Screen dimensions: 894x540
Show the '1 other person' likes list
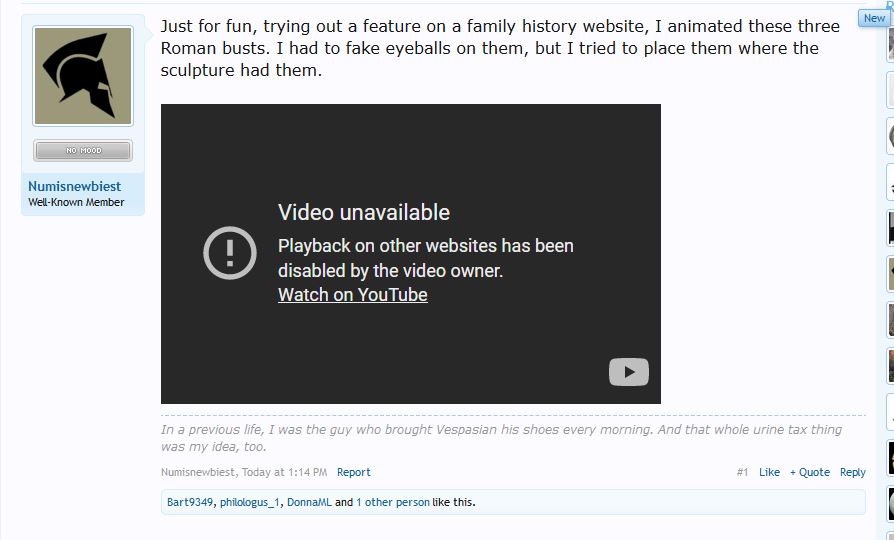pyautogui.click(x=392, y=502)
